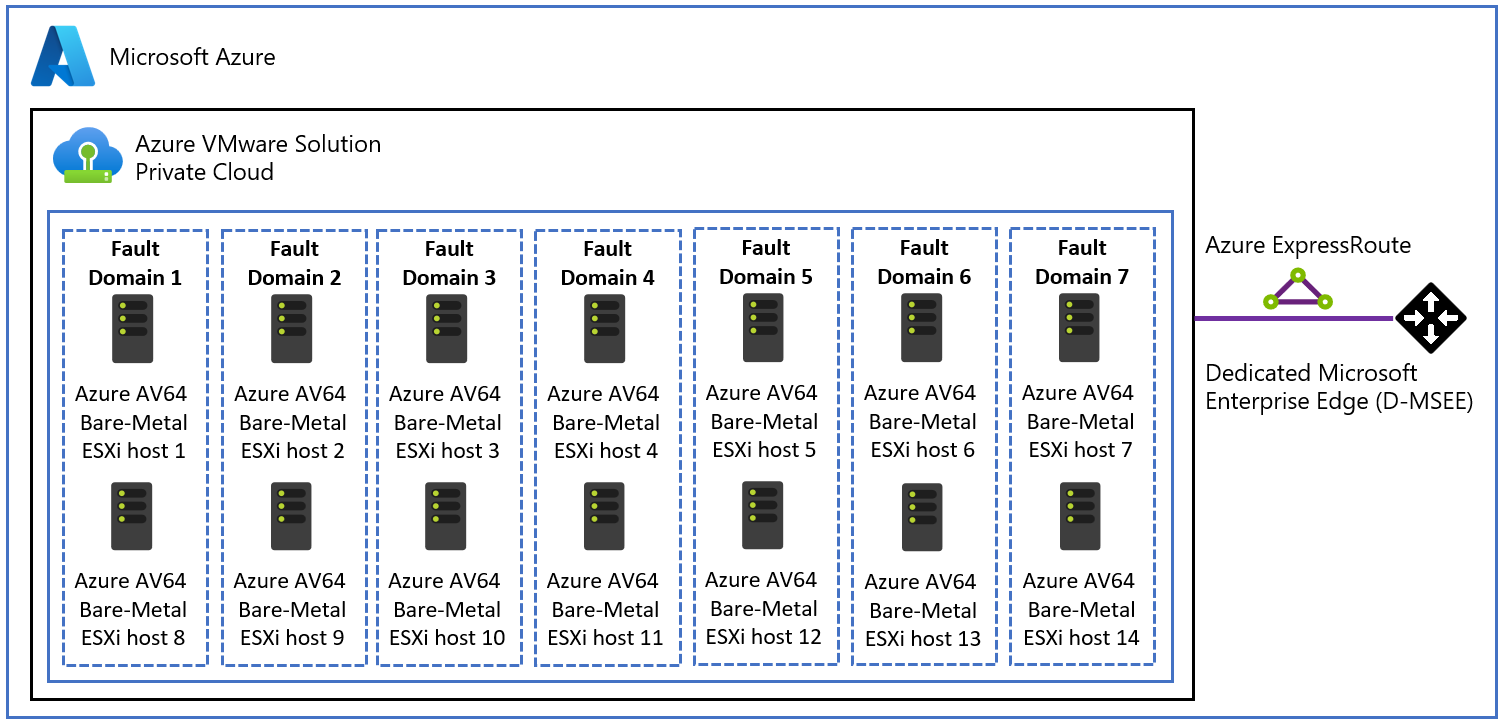Select the "ESXi host 6" label text
Screen dimensions: 1507x727
(923, 450)
